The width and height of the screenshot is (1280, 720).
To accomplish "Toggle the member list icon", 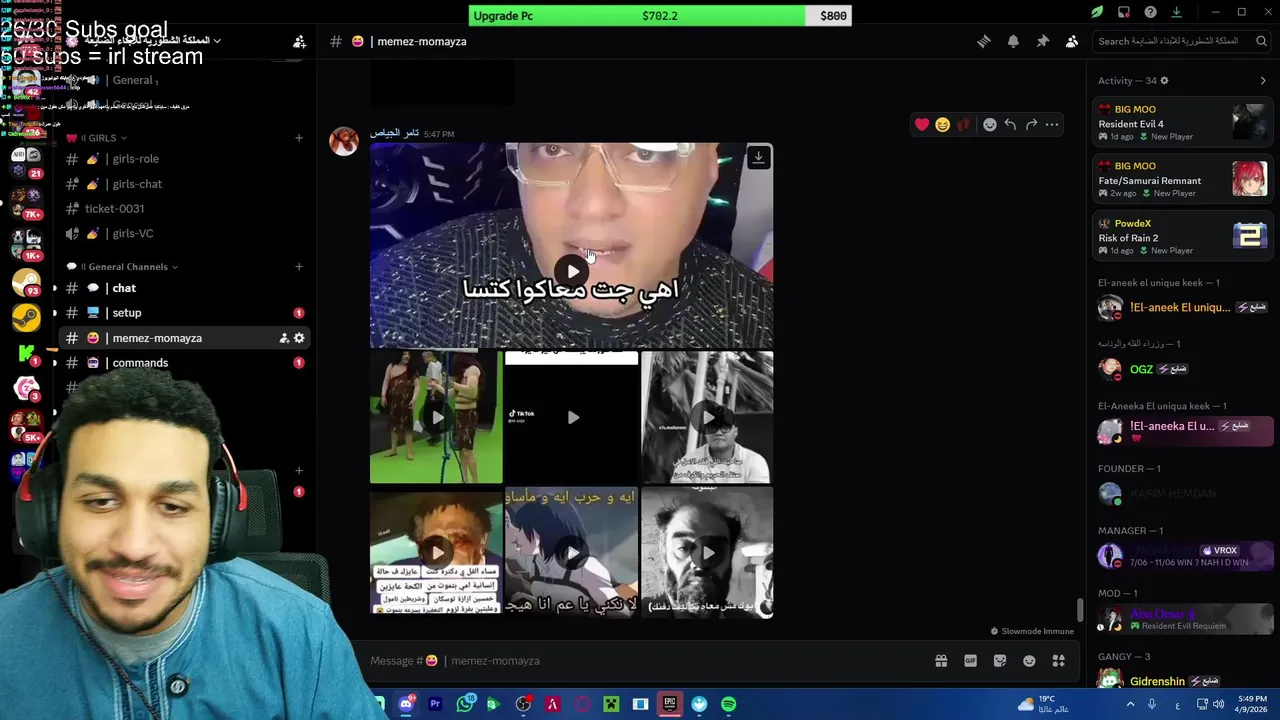I will tap(1072, 41).
